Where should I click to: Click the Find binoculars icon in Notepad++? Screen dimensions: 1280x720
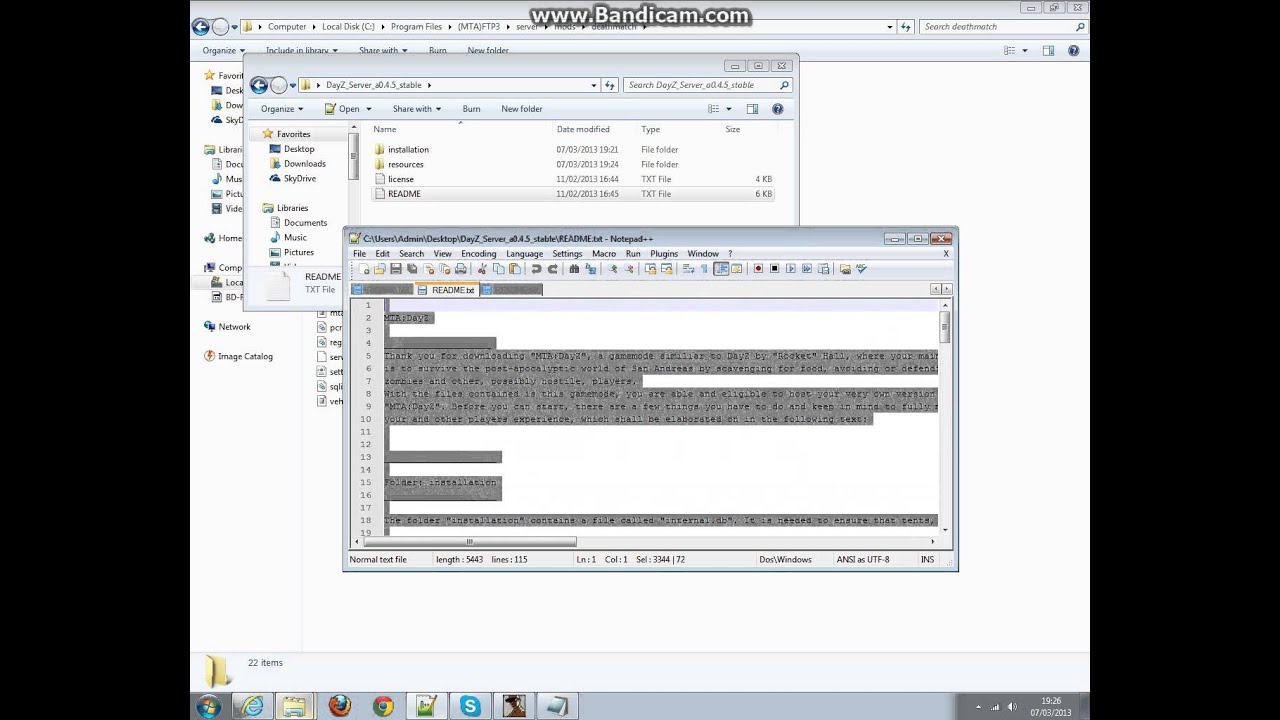(574, 269)
